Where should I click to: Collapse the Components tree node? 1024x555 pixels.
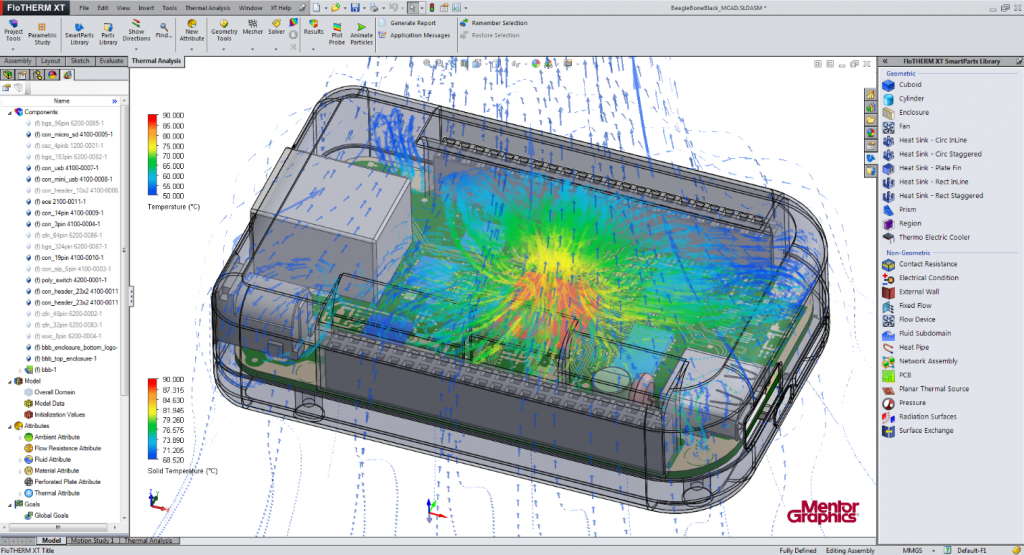(x=10, y=112)
